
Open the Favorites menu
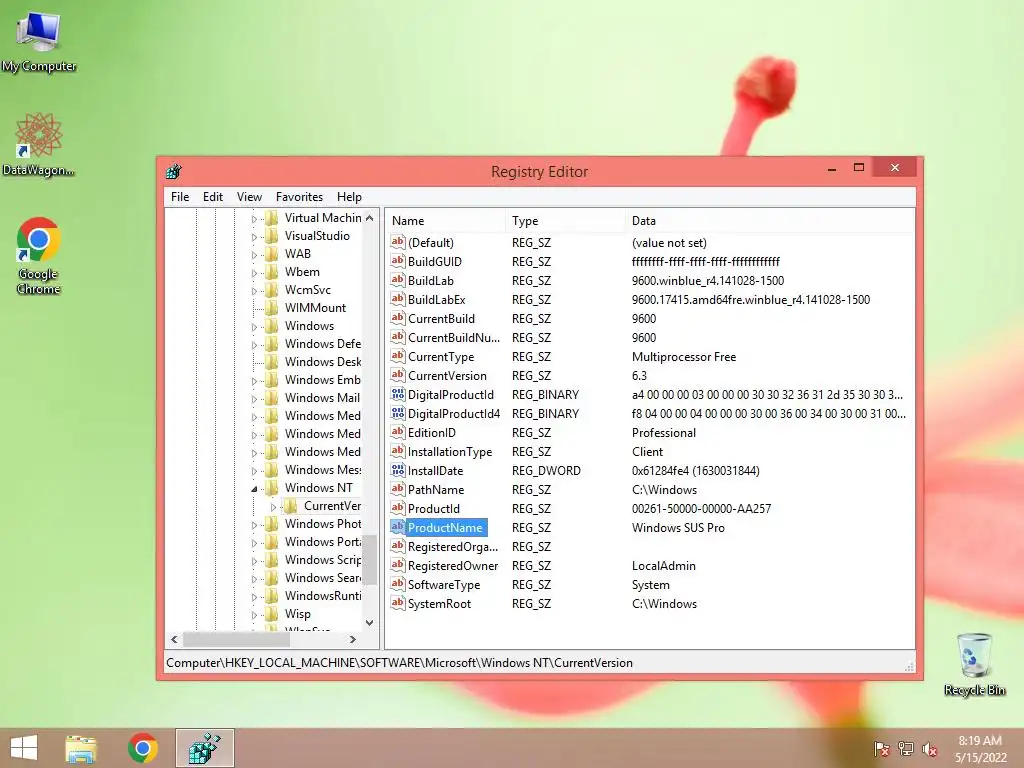tap(299, 197)
